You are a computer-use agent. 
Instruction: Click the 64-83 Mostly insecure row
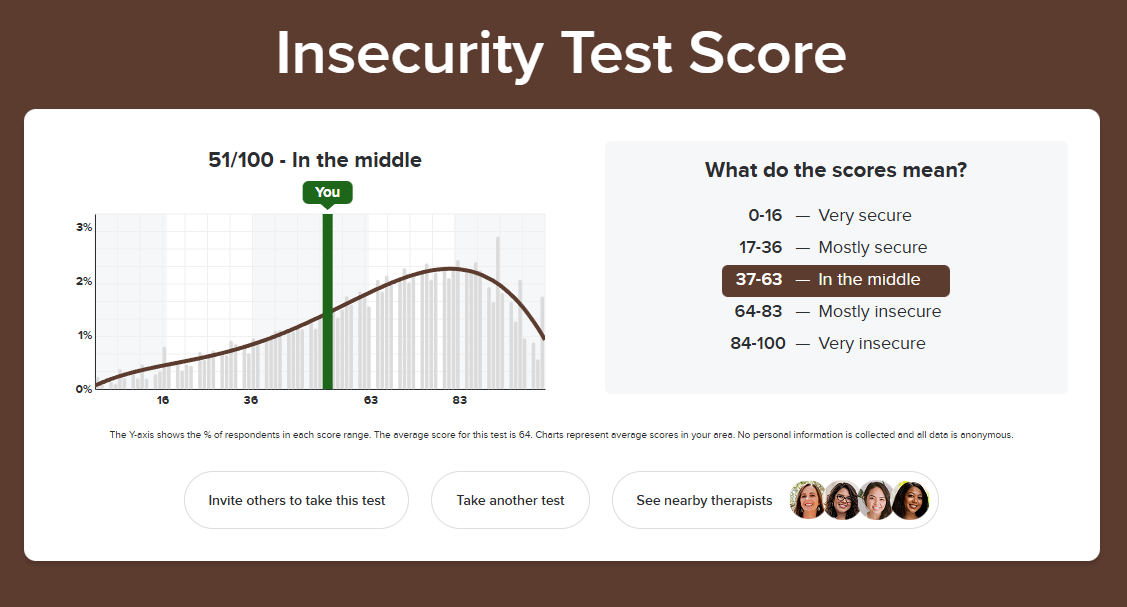836,312
